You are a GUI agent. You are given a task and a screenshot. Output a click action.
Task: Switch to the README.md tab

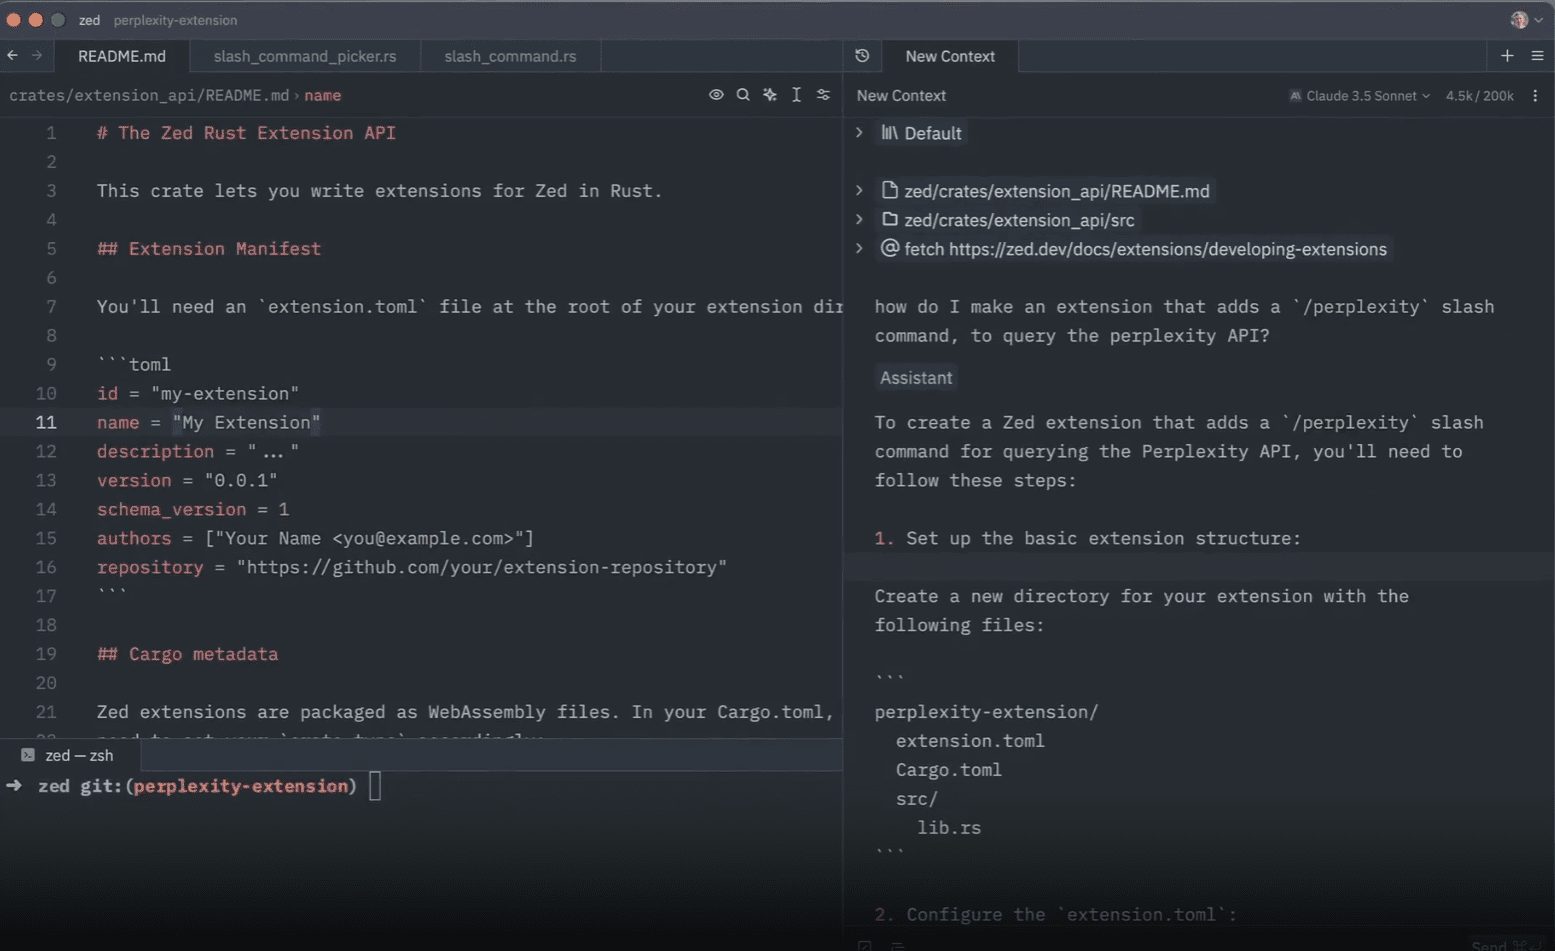pos(122,56)
